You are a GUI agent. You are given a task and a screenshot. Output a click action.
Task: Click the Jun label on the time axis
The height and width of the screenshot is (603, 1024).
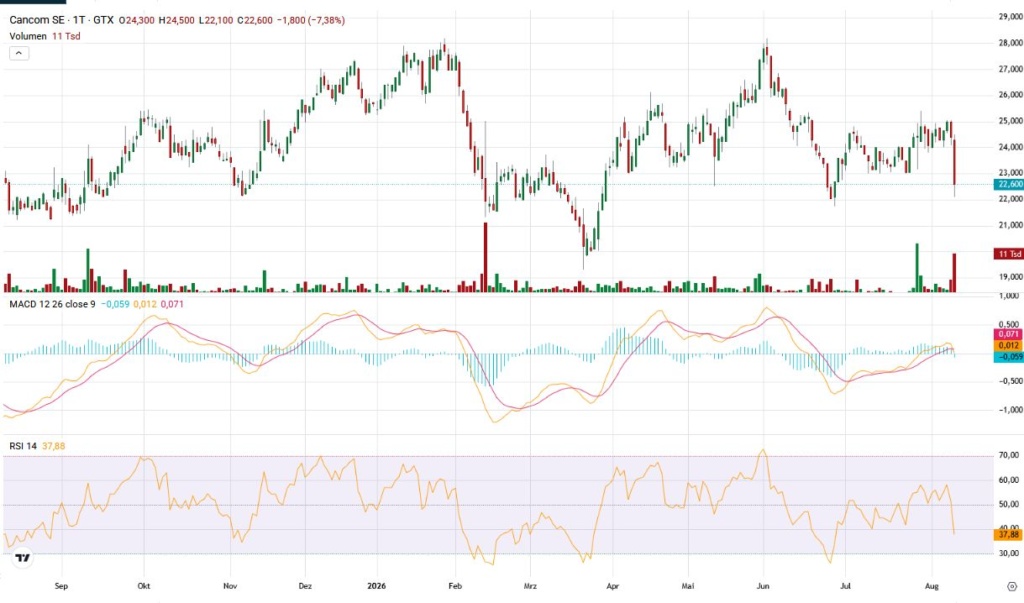point(763,586)
